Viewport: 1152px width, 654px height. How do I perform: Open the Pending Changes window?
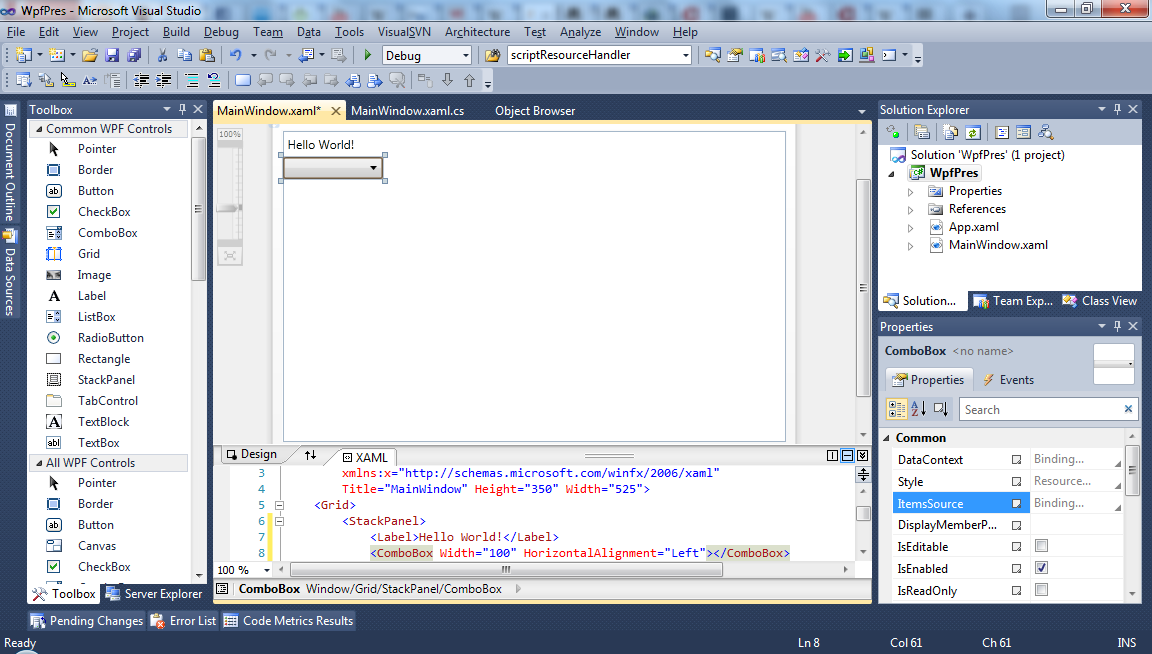pyautogui.click(x=87, y=621)
